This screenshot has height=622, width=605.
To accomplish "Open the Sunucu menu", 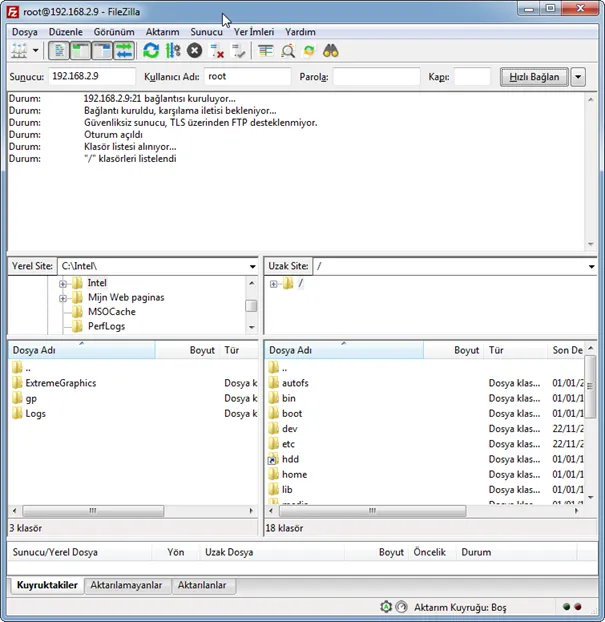I will pyautogui.click(x=206, y=32).
